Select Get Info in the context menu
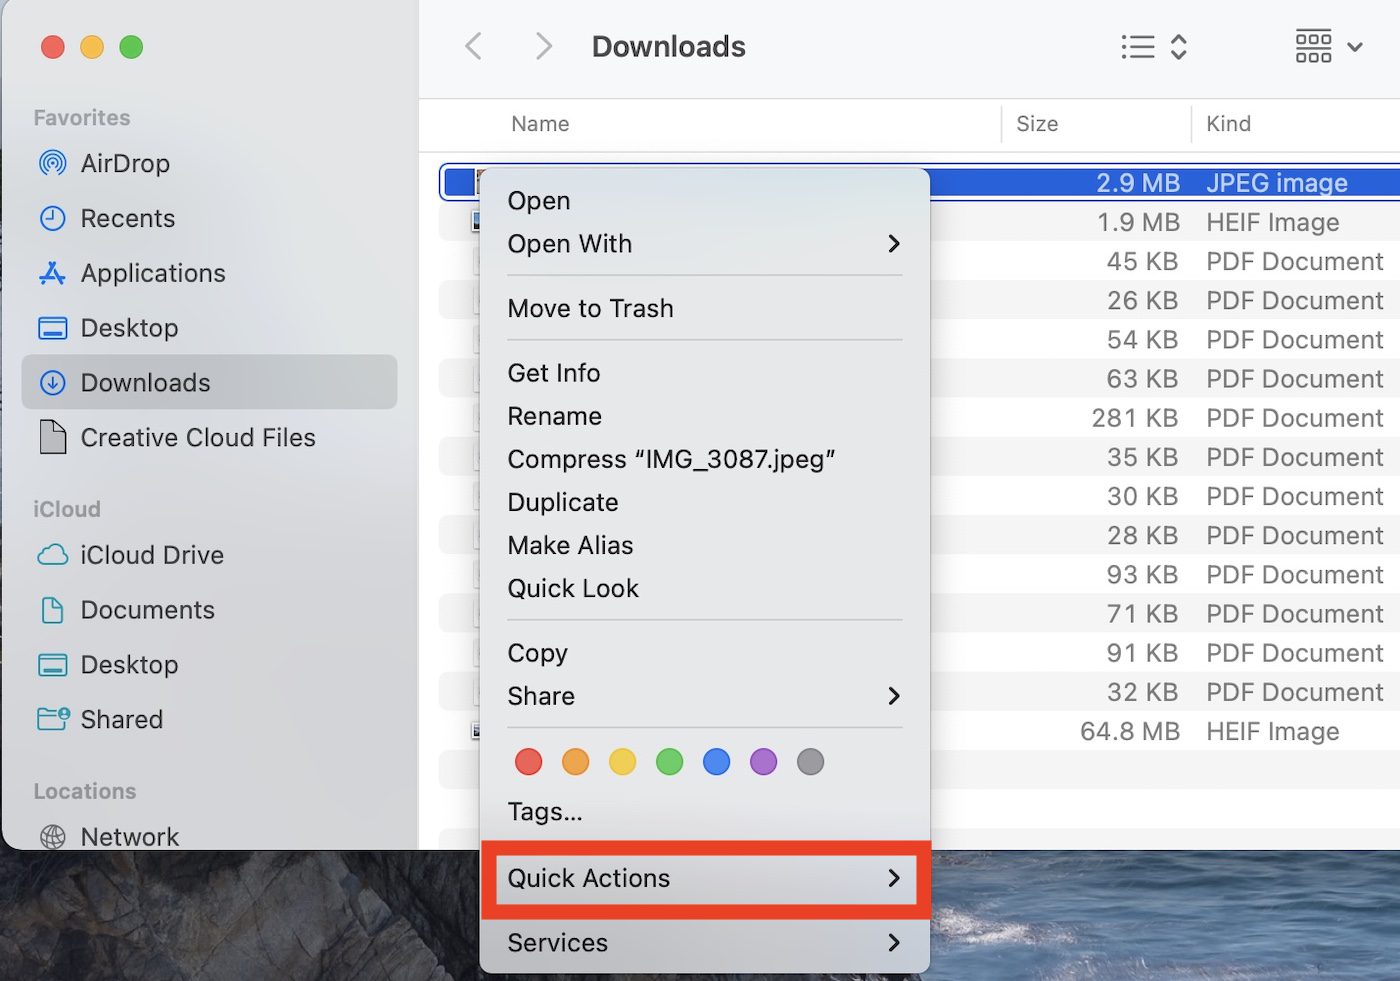 (x=554, y=373)
